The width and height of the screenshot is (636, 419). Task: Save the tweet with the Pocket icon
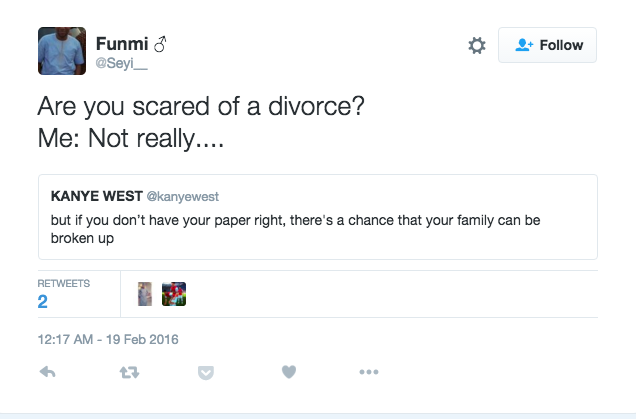tap(207, 372)
